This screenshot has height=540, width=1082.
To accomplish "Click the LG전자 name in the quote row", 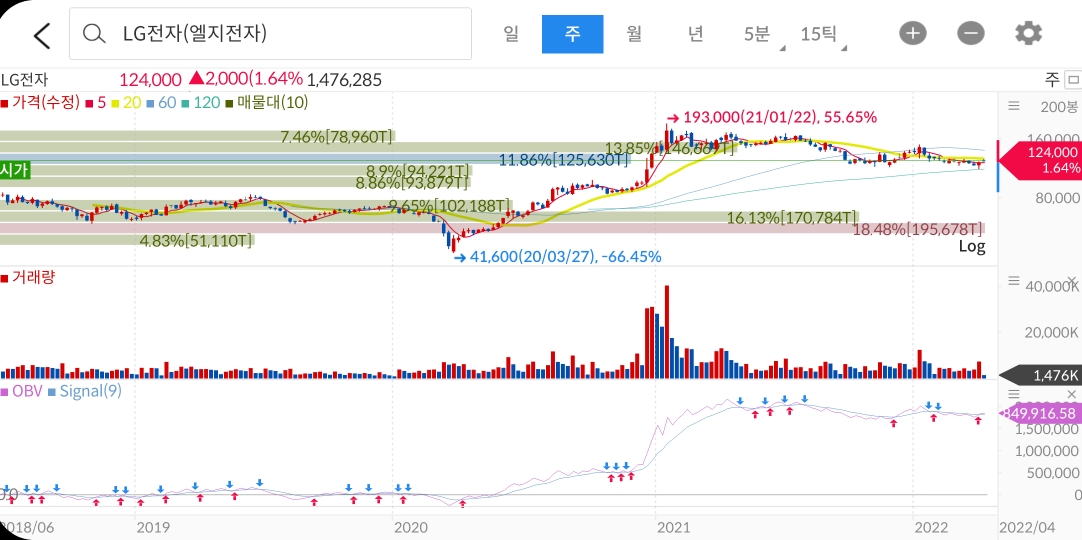I will 25,80.
